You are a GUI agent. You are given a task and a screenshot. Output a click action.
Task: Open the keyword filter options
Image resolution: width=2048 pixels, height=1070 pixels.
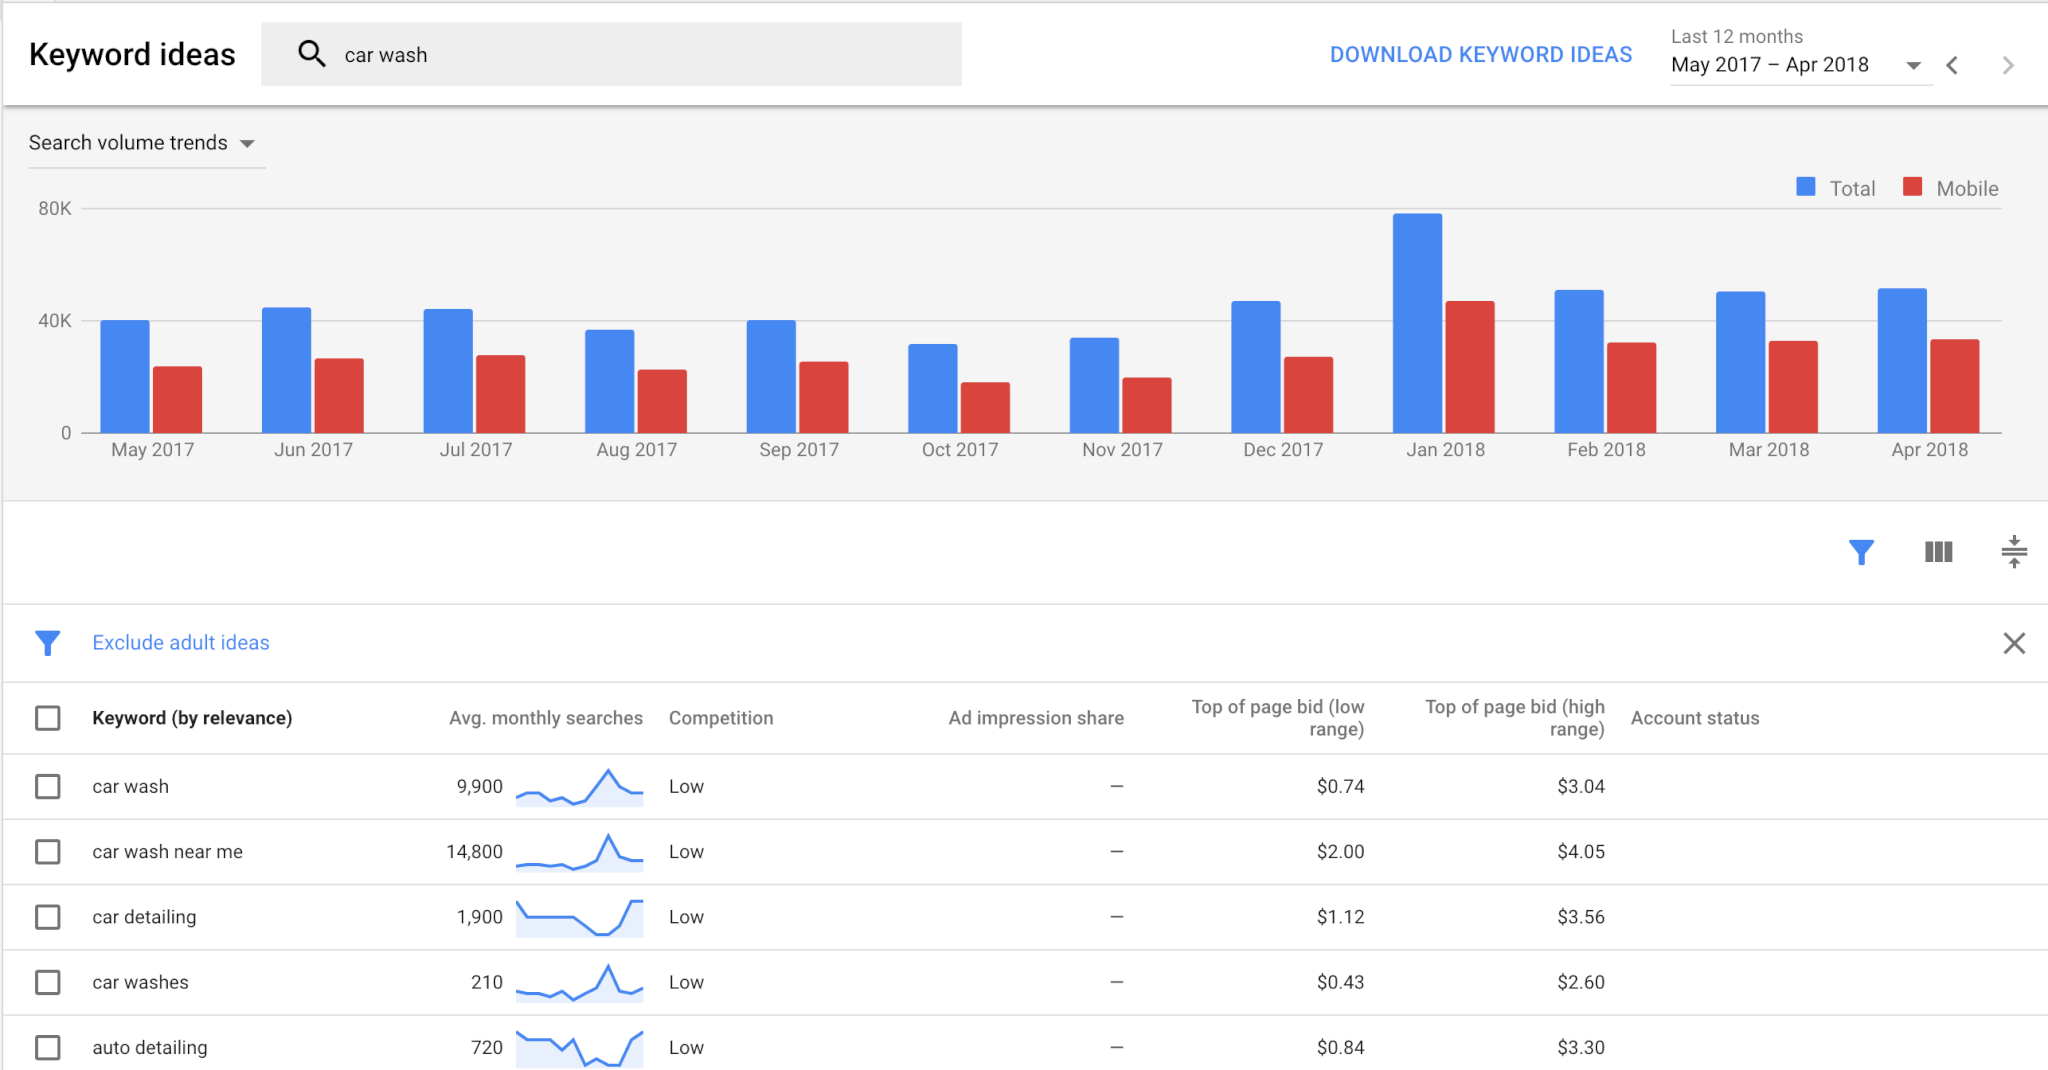(x=1860, y=552)
